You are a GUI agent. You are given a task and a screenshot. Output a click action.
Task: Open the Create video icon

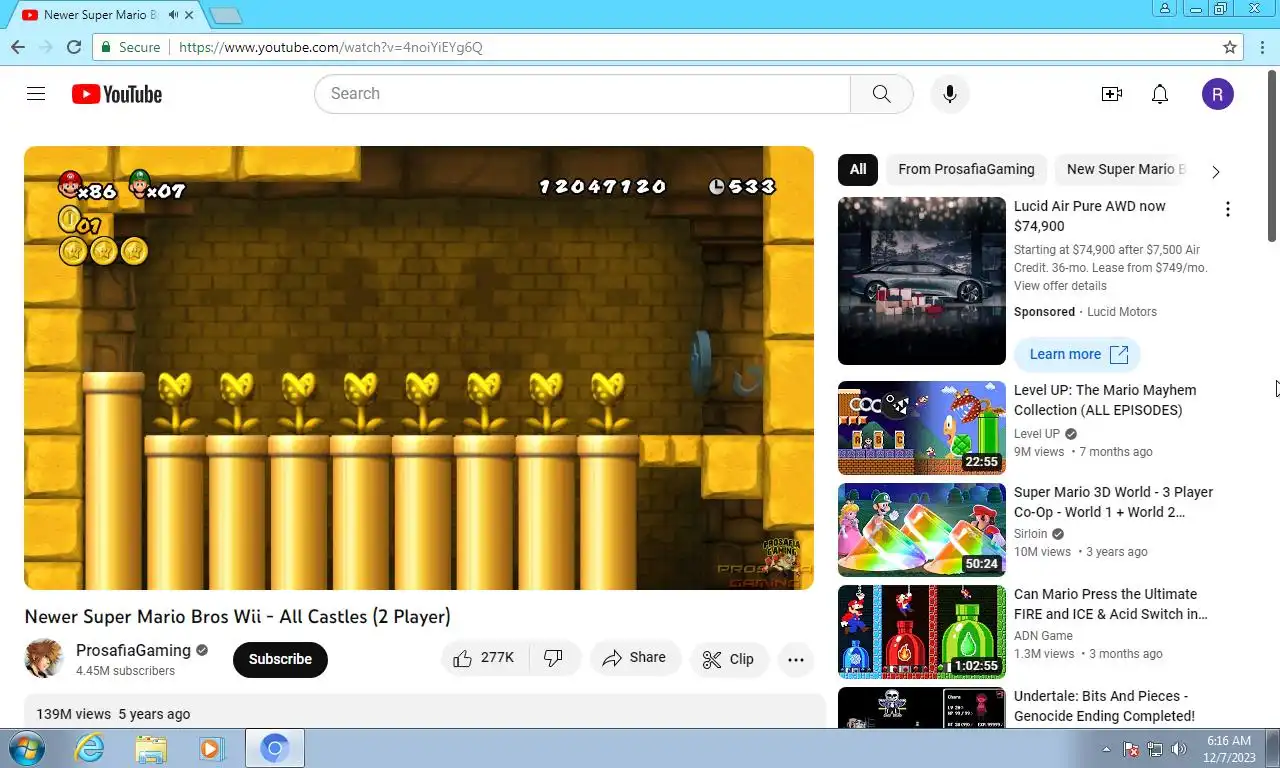point(1112,94)
